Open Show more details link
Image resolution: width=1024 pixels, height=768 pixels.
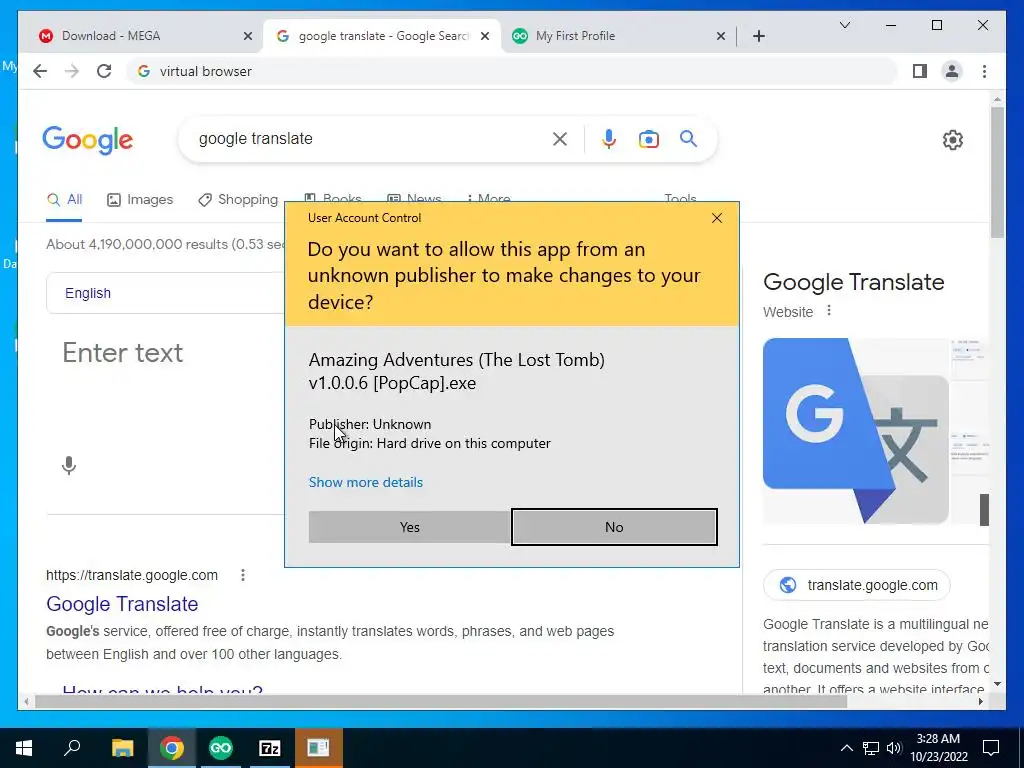(x=366, y=482)
